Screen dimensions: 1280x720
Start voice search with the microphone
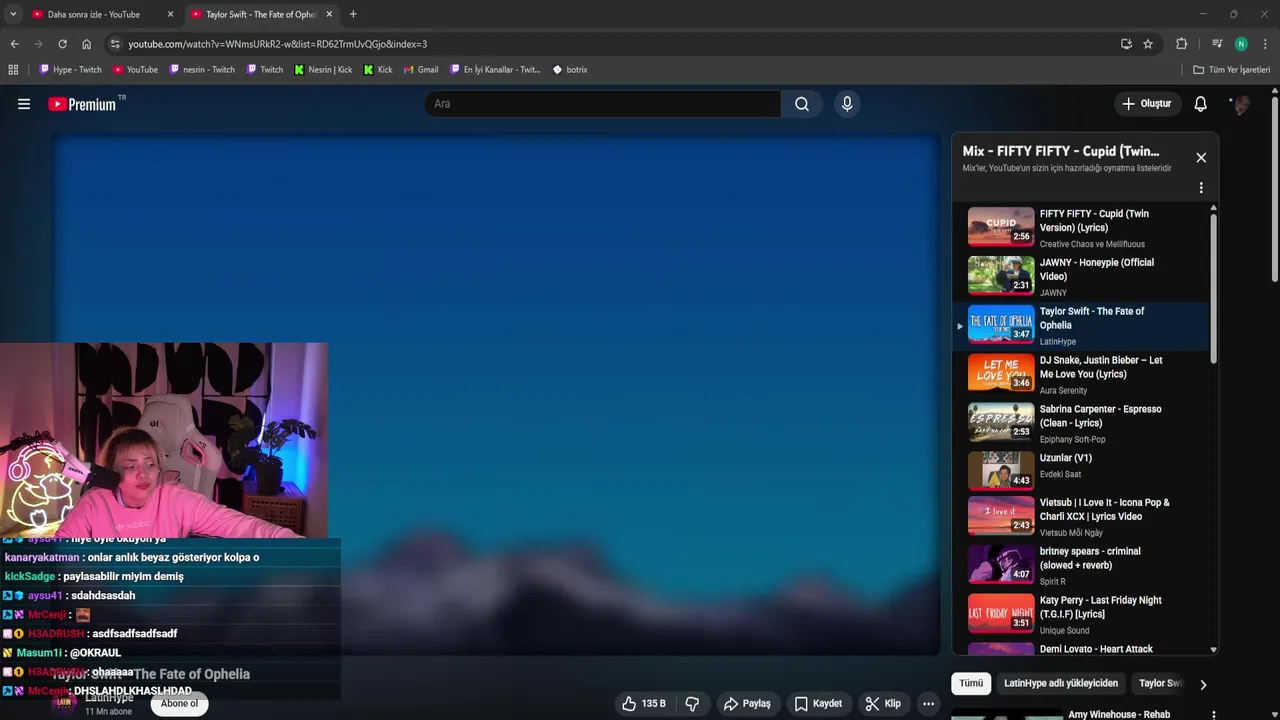847,104
